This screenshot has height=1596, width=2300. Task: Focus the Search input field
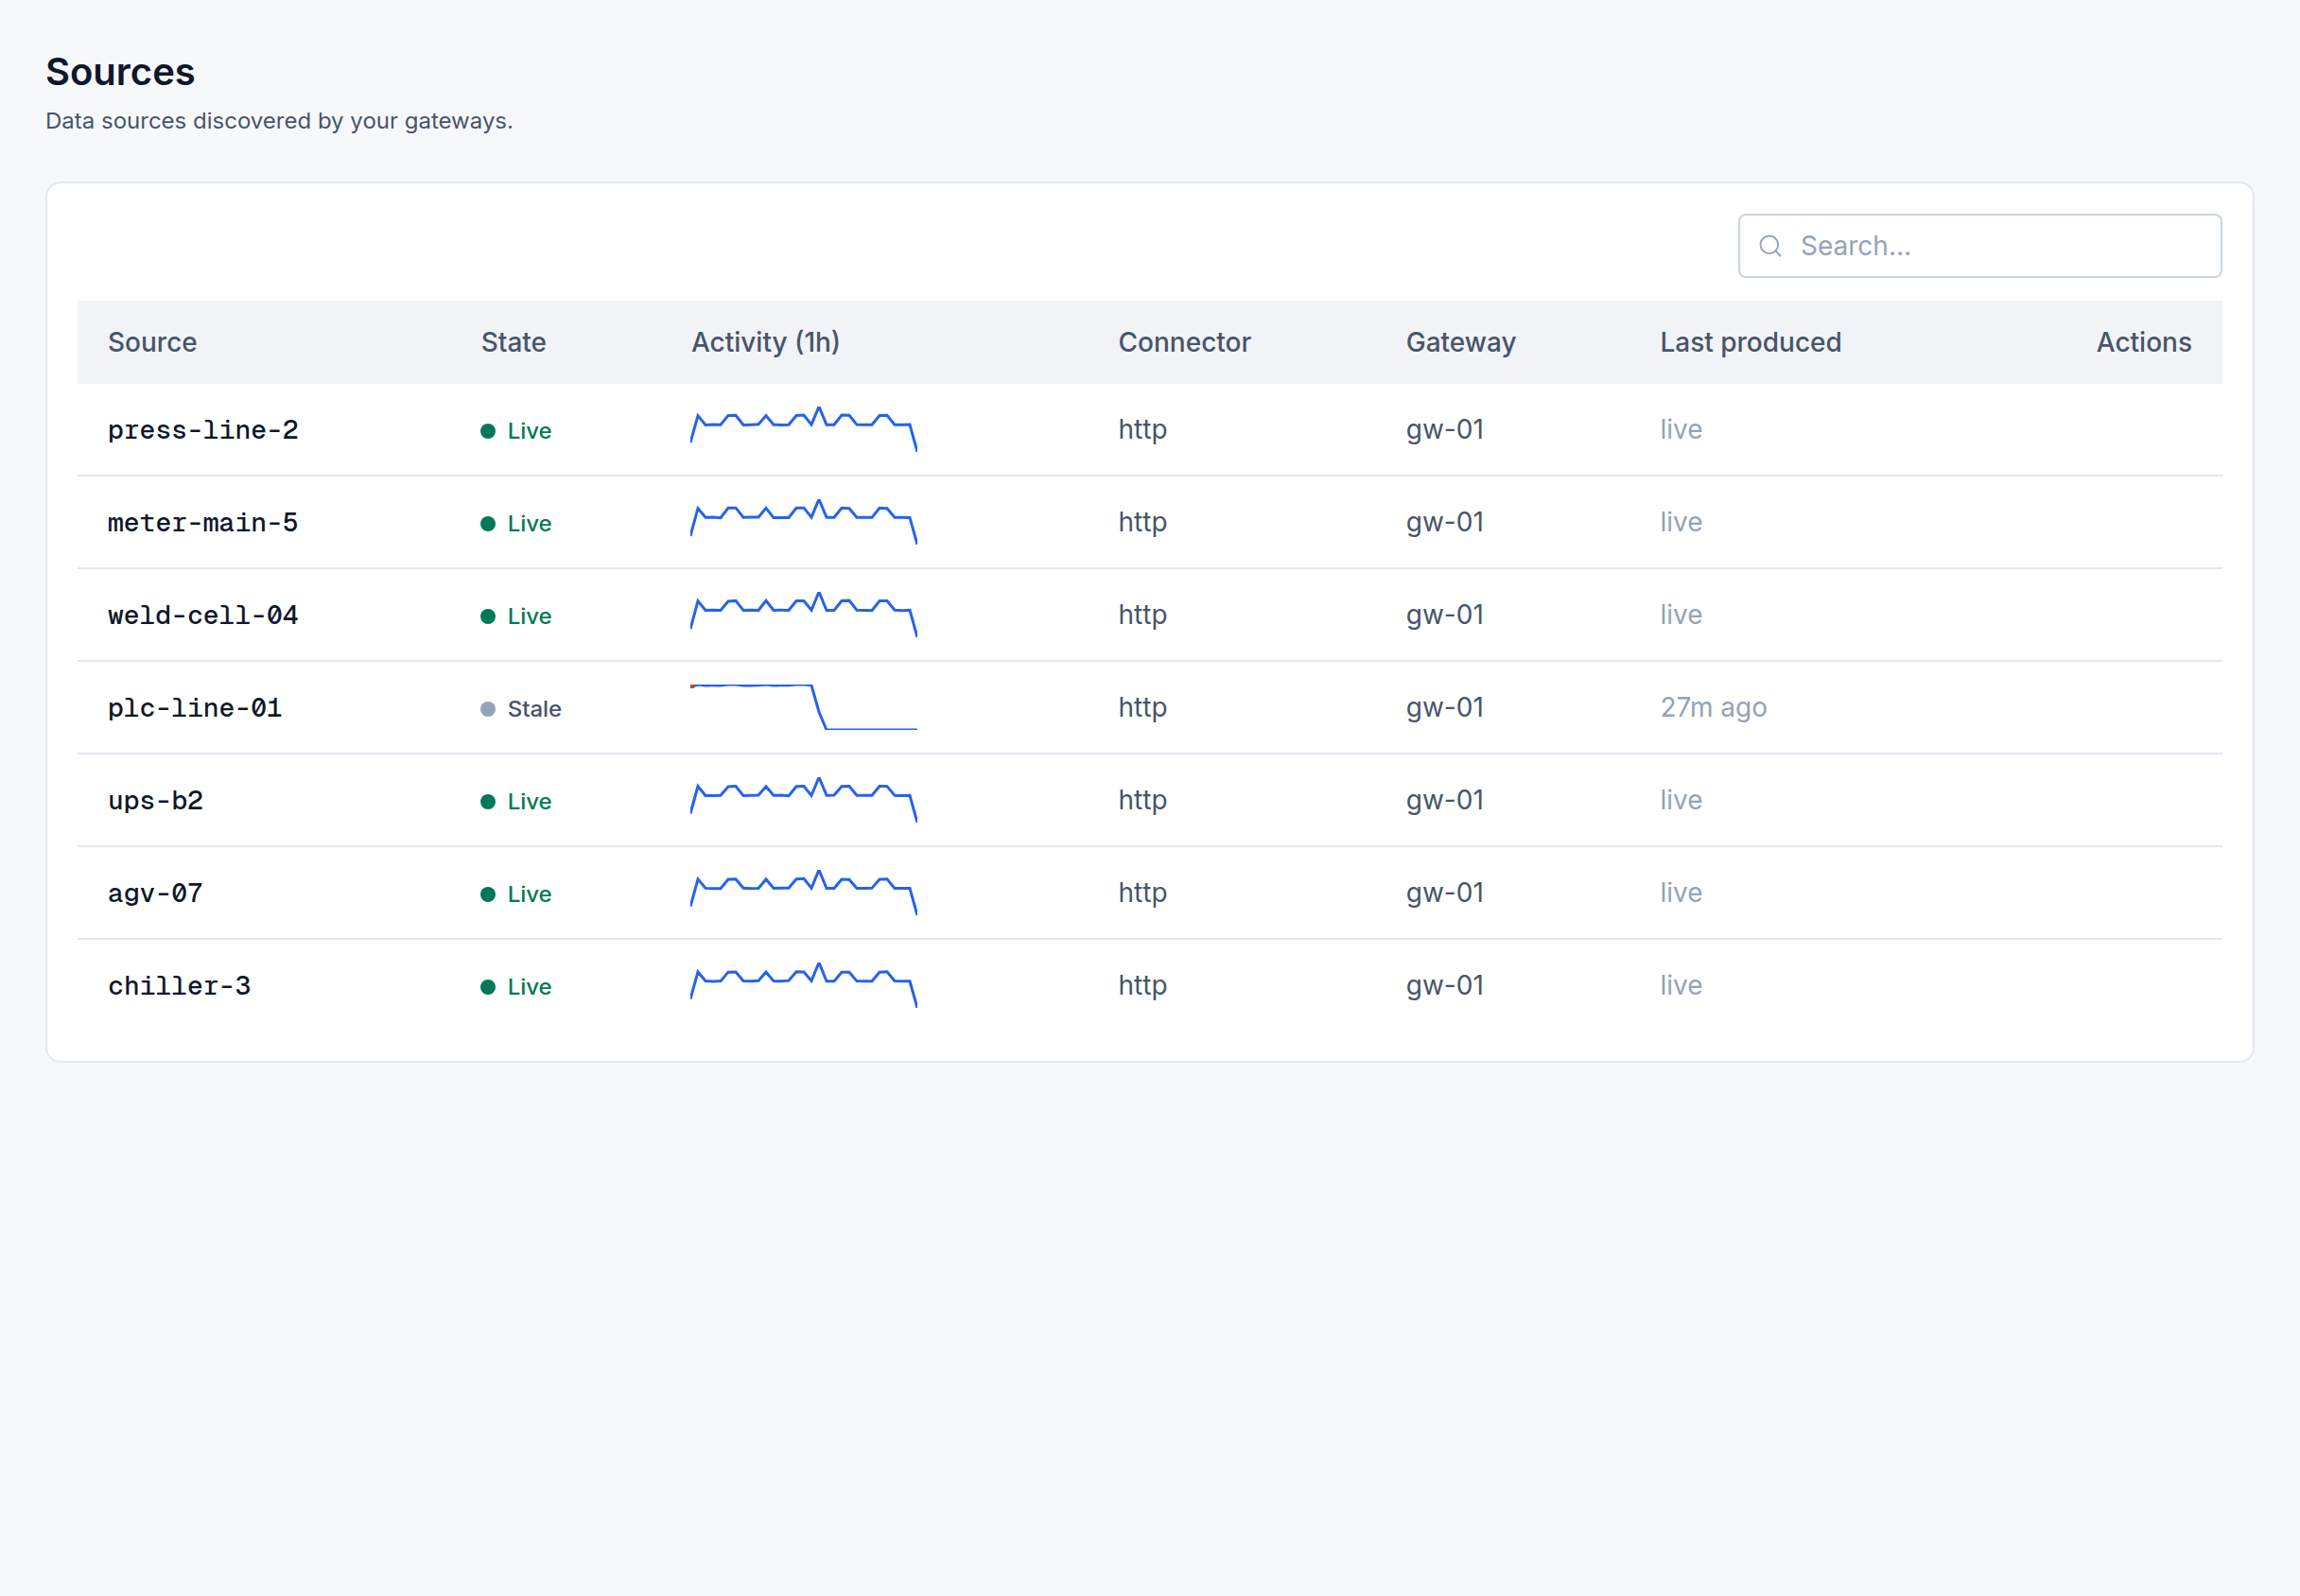click(1979, 246)
